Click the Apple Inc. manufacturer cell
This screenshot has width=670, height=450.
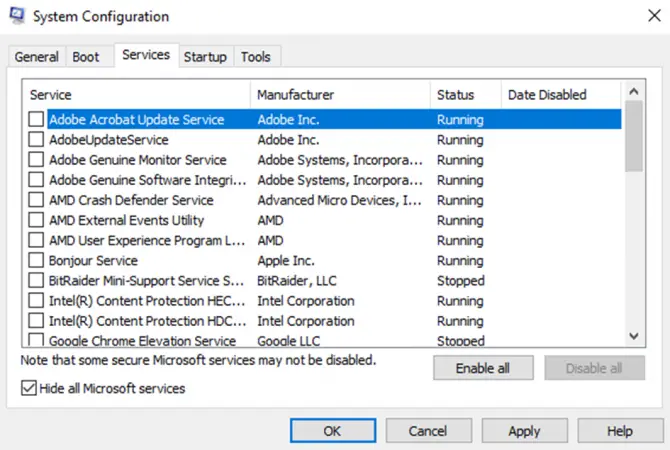point(286,260)
